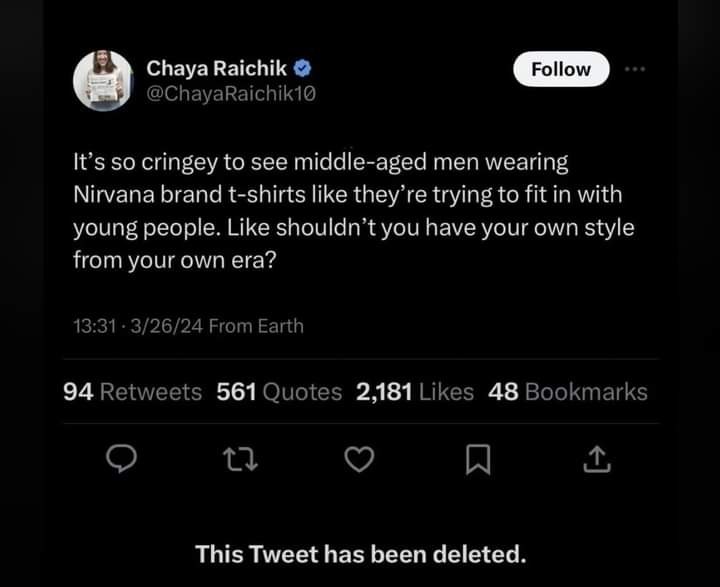
Task: Follow the Chaya Raichik account
Action: [x=561, y=69]
